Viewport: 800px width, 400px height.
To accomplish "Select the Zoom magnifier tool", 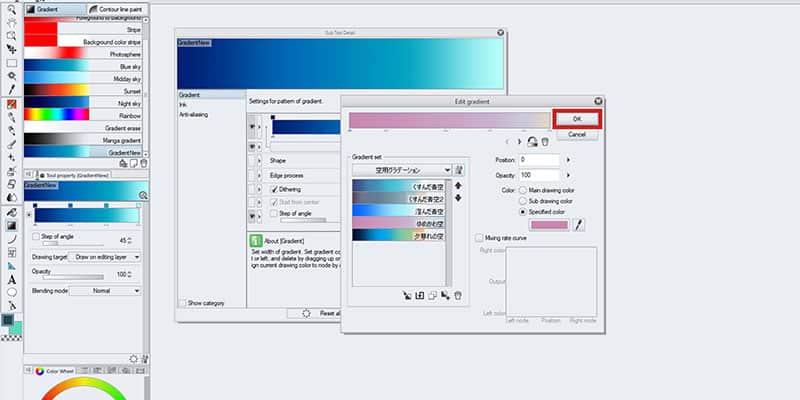I will click(11, 9).
